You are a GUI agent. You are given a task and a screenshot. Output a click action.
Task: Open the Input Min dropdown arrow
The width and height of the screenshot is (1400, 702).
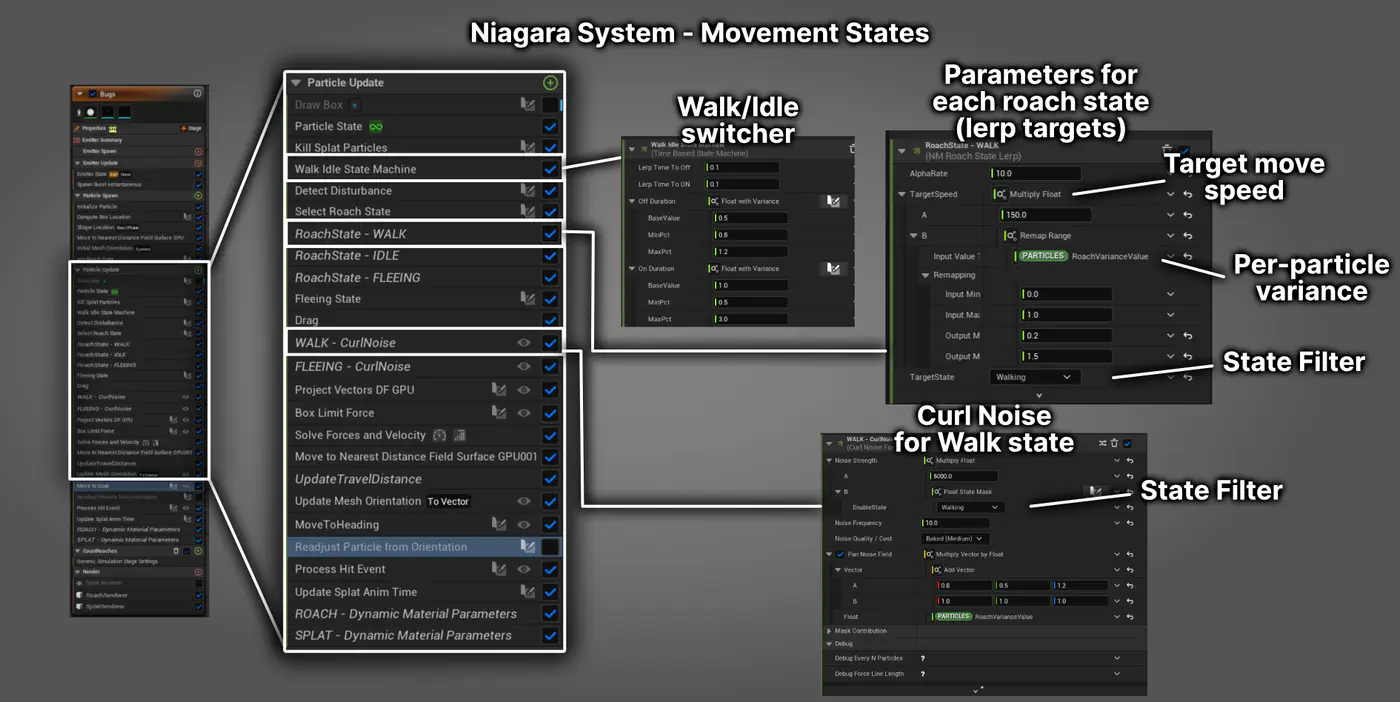(1170, 294)
